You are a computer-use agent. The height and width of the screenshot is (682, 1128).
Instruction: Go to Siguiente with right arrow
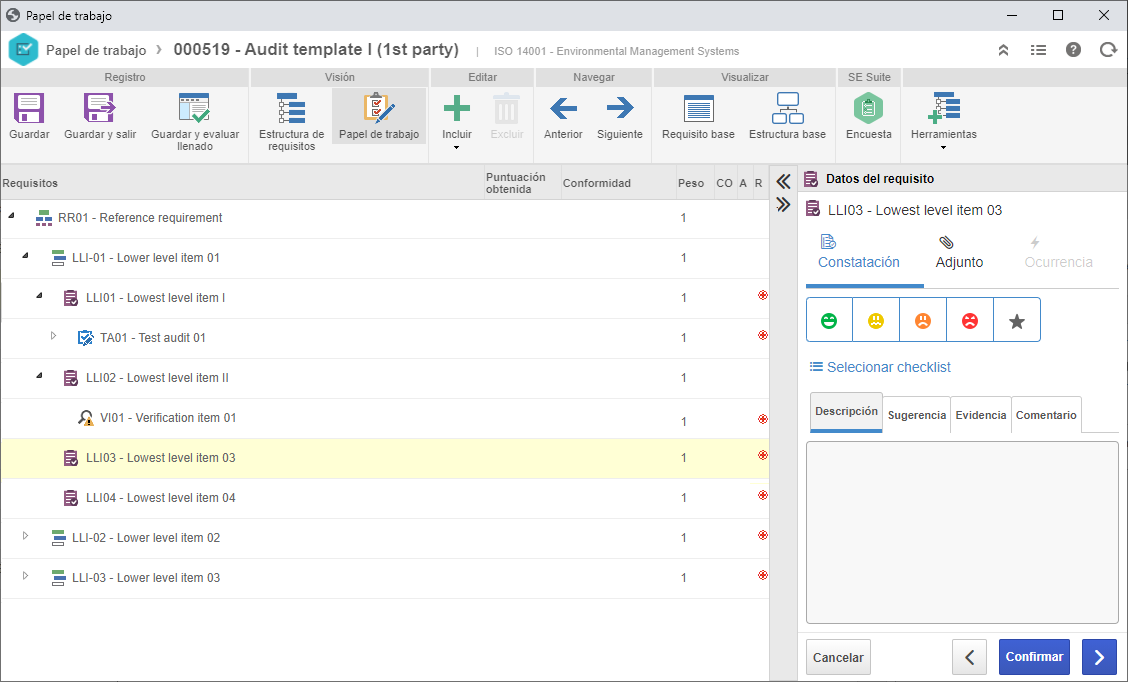click(x=619, y=109)
